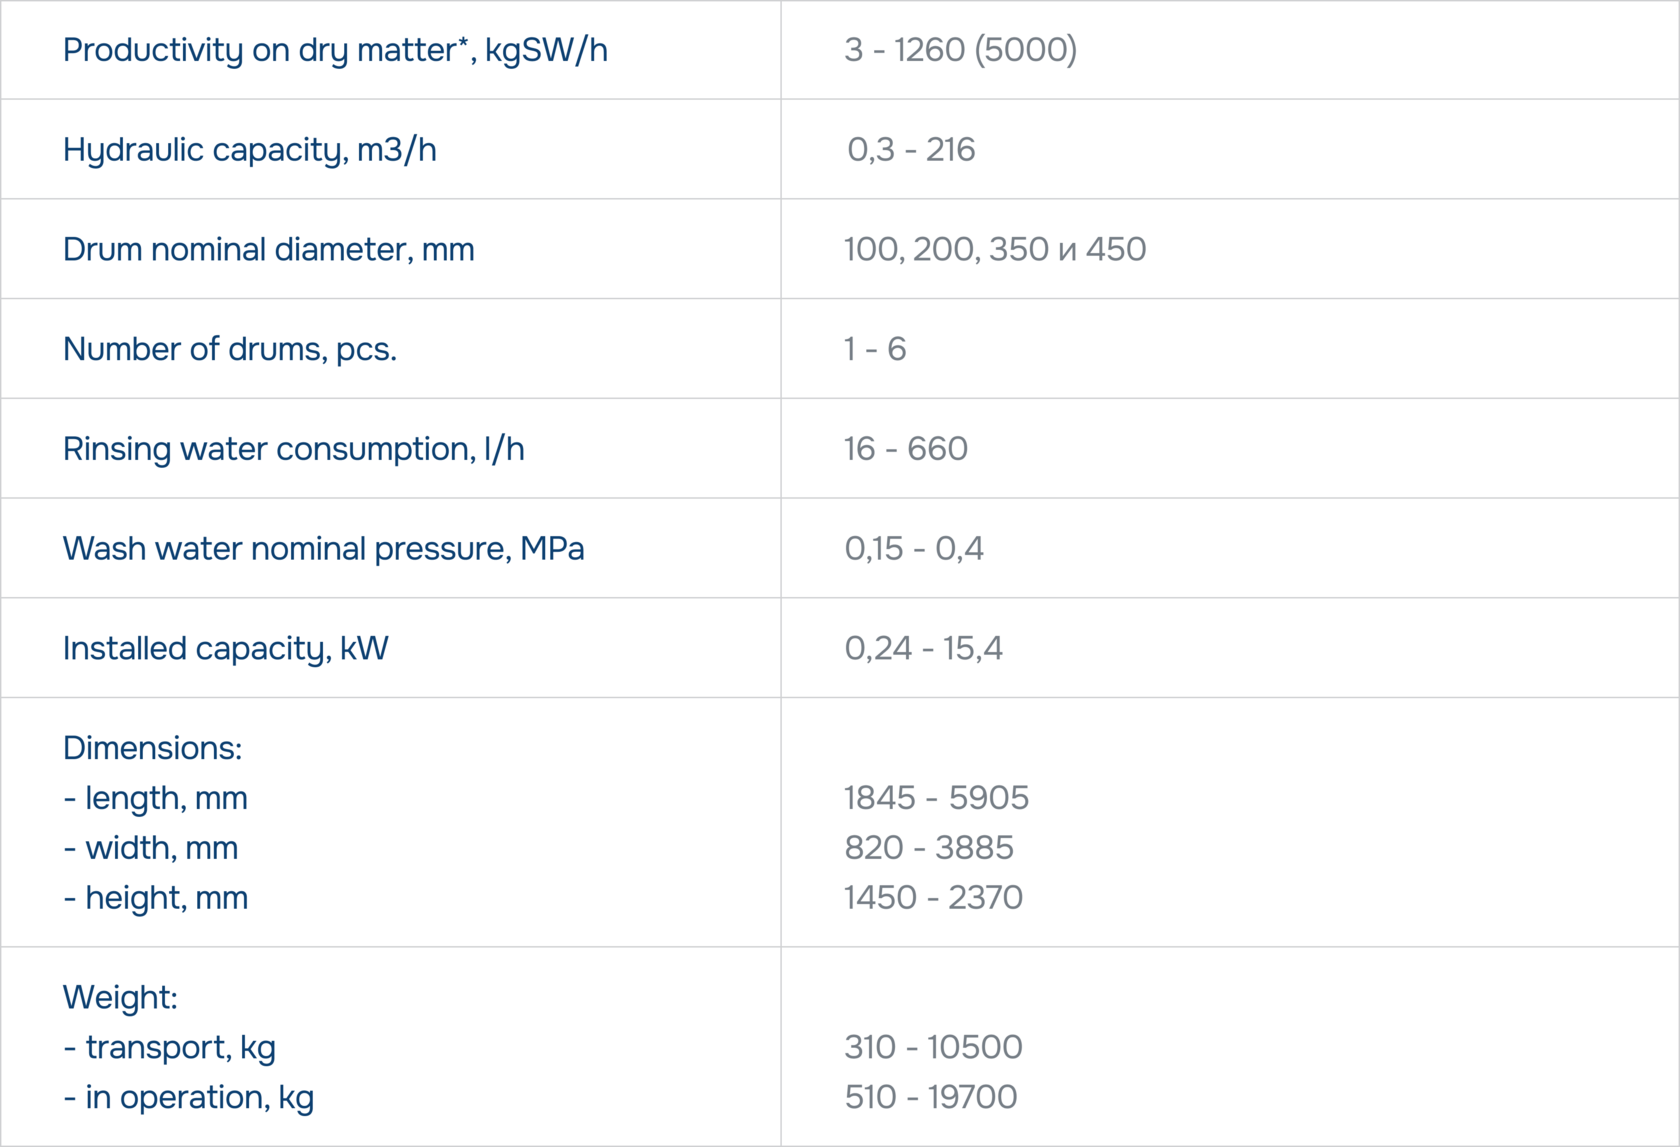Image resolution: width=1680 pixels, height=1147 pixels.
Task: Select the productivity value 3 - 1260 (5000)
Action: (960, 50)
